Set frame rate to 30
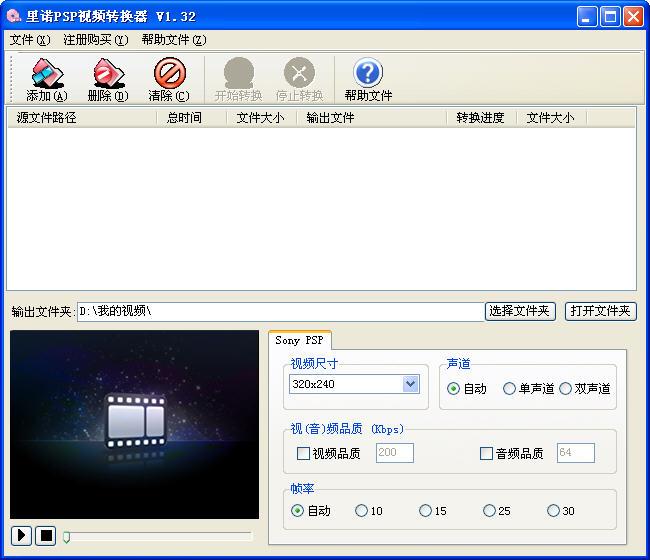 pyautogui.click(x=553, y=511)
